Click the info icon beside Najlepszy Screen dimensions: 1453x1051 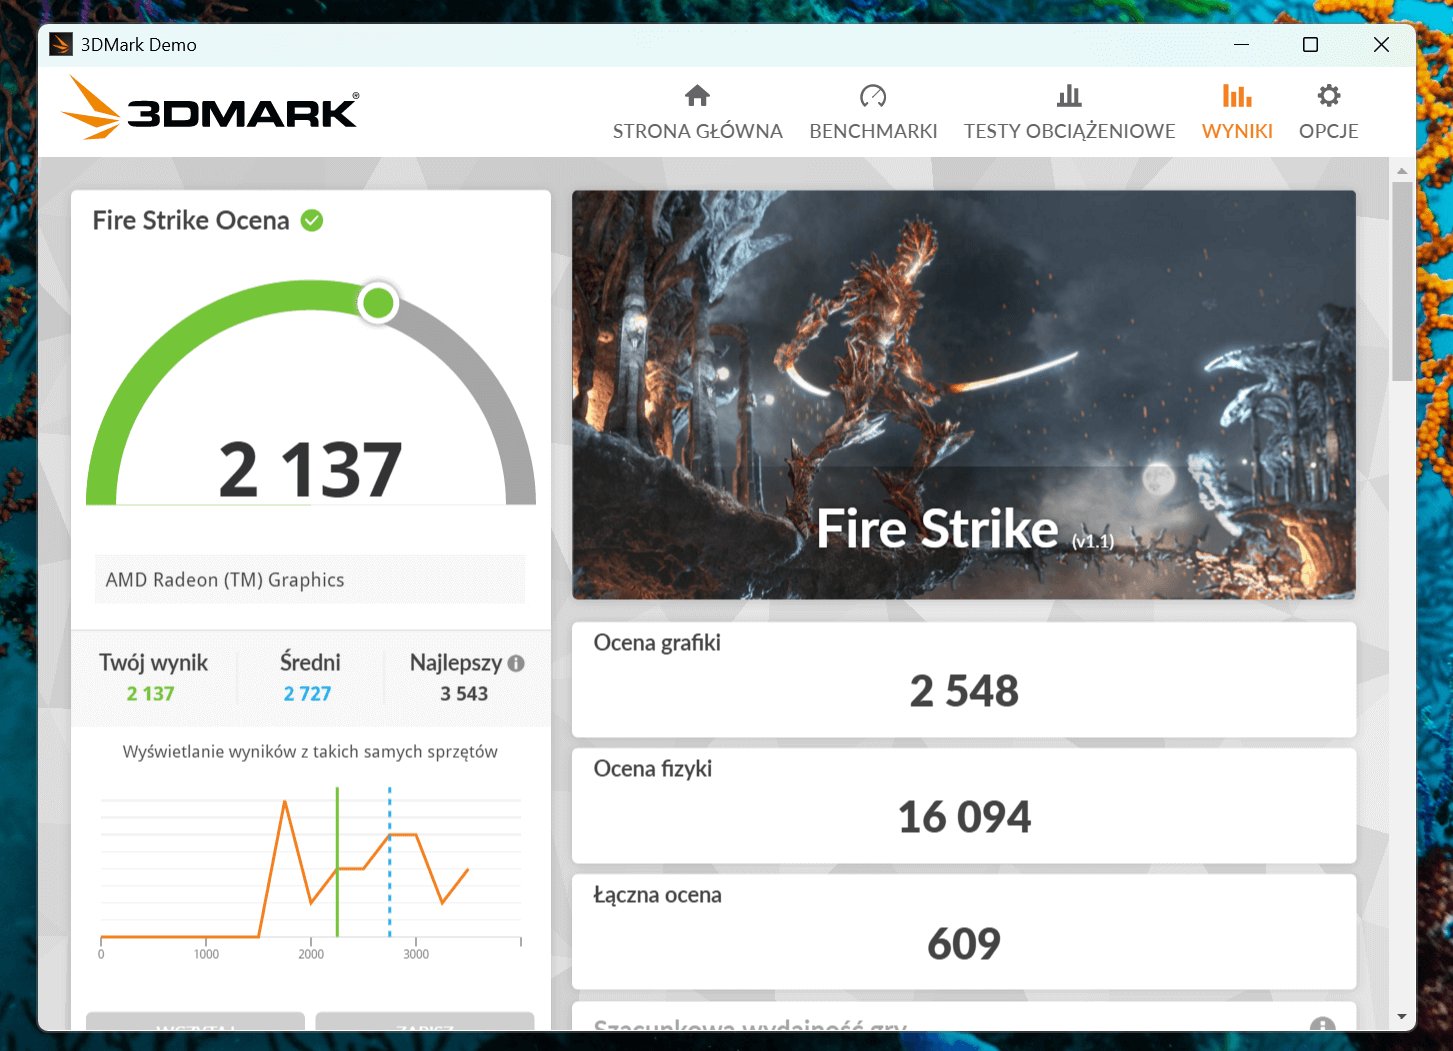pos(516,663)
